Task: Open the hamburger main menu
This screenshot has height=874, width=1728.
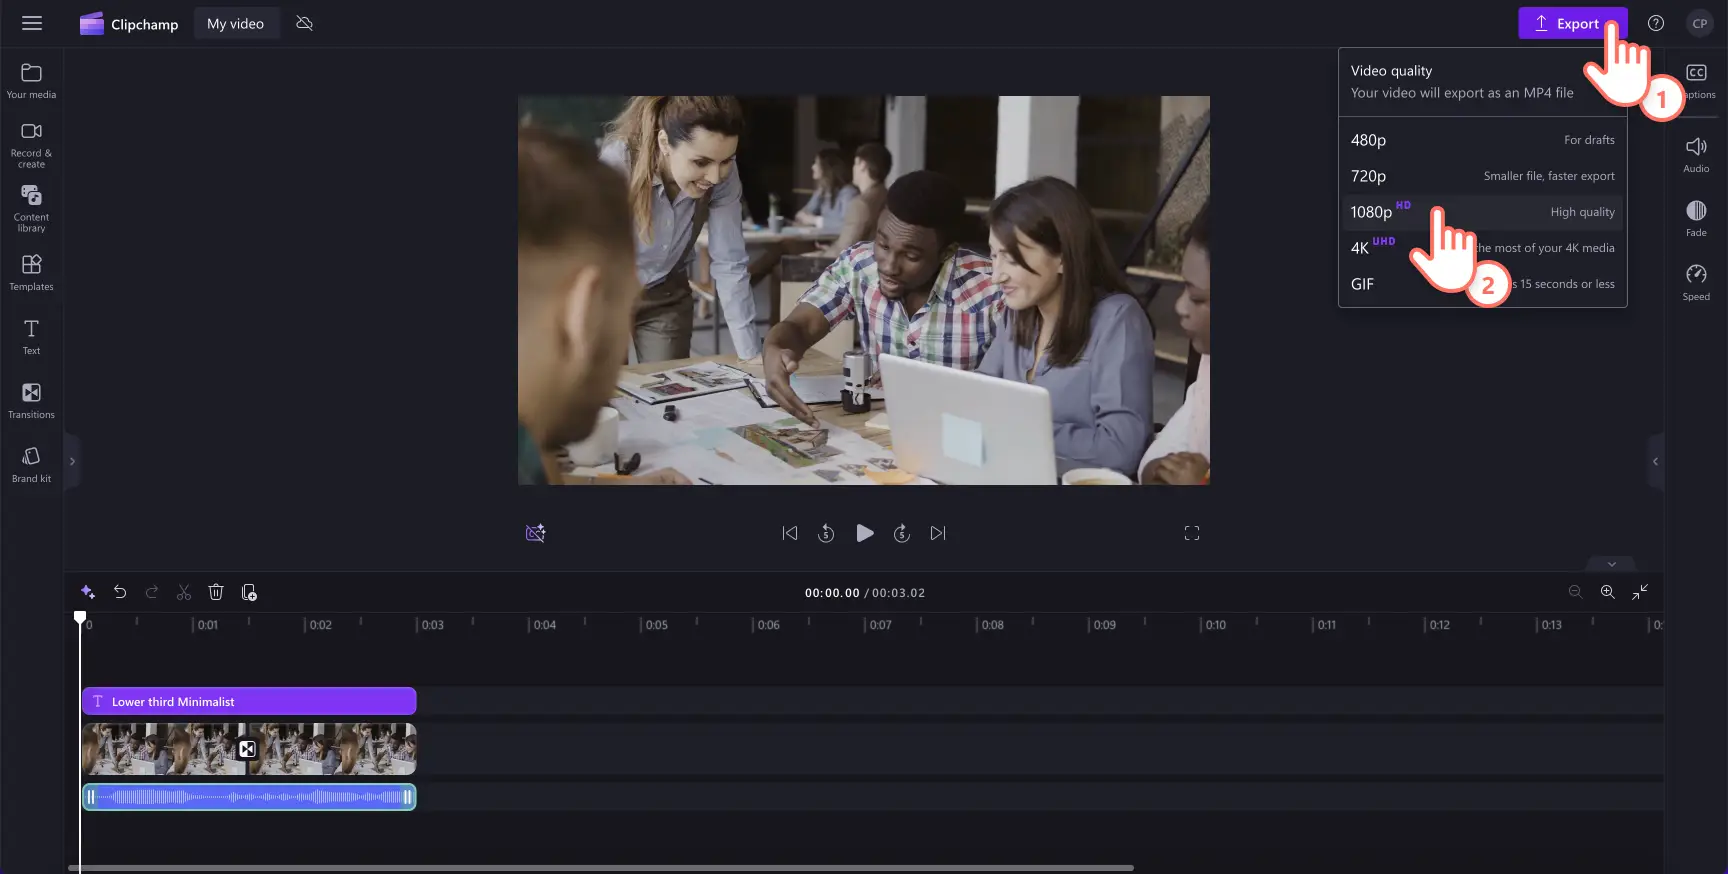Action: click(x=32, y=23)
